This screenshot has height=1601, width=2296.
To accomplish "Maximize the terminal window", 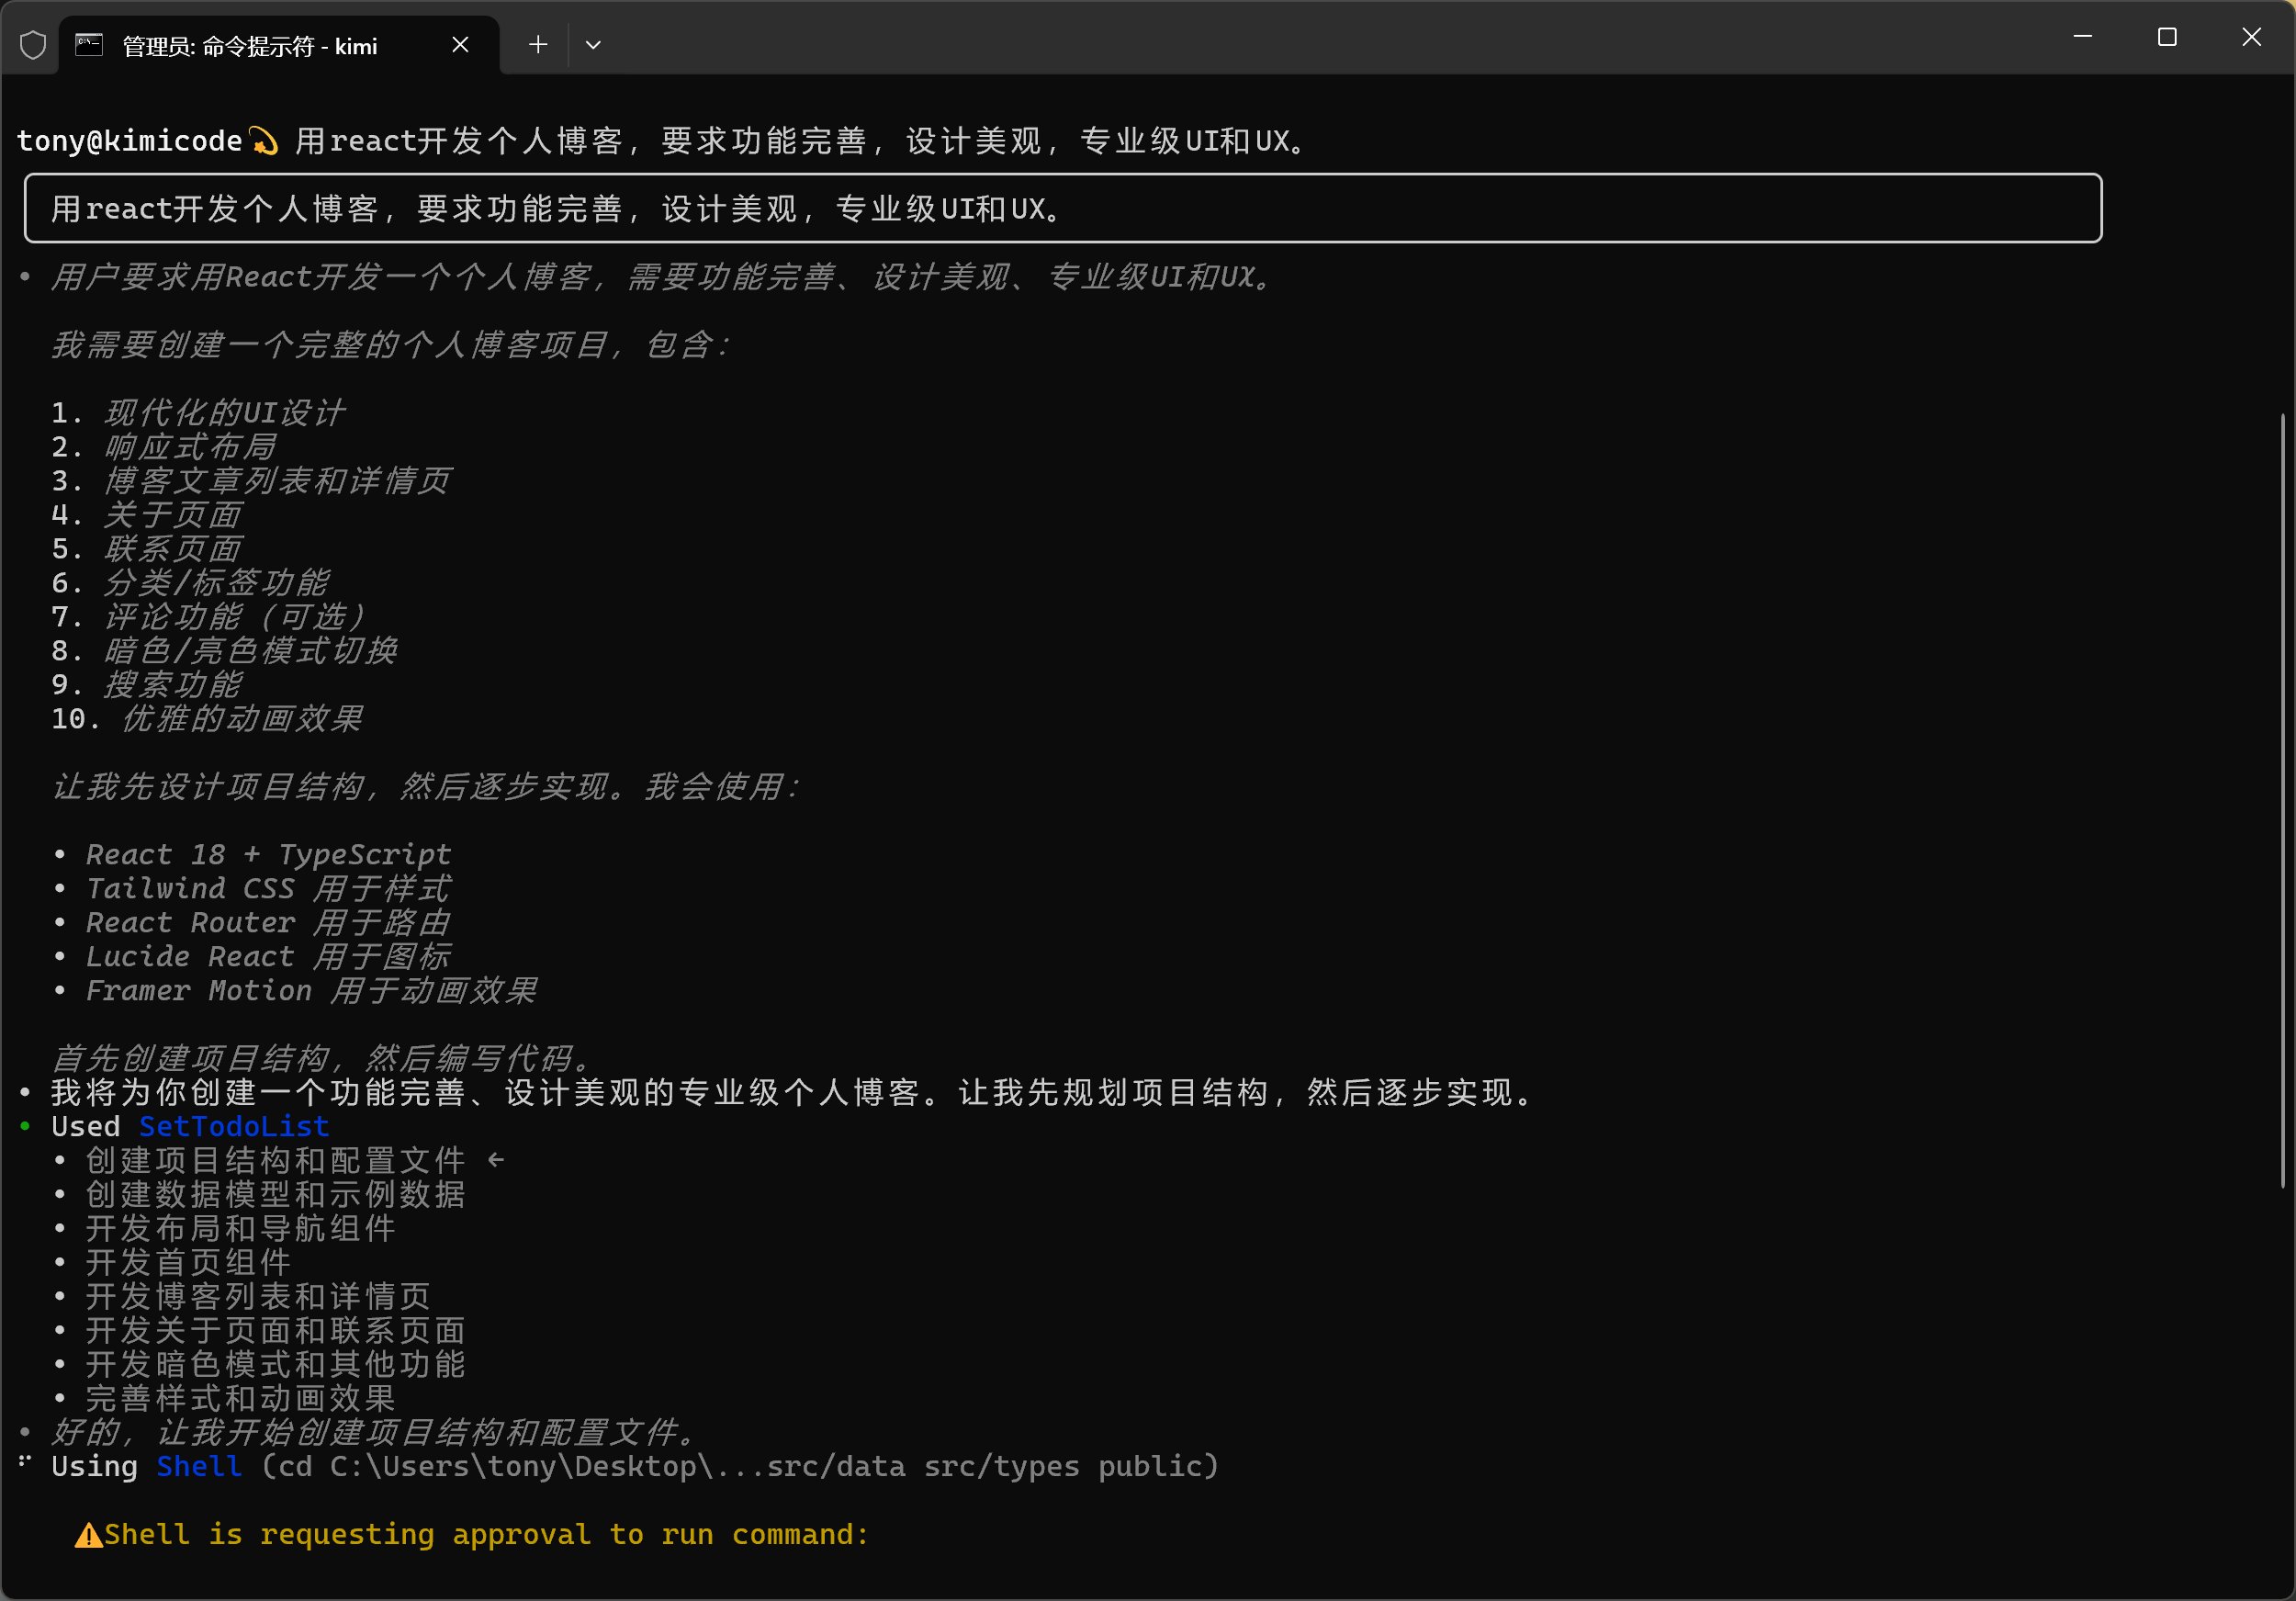I will point(2167,38).
